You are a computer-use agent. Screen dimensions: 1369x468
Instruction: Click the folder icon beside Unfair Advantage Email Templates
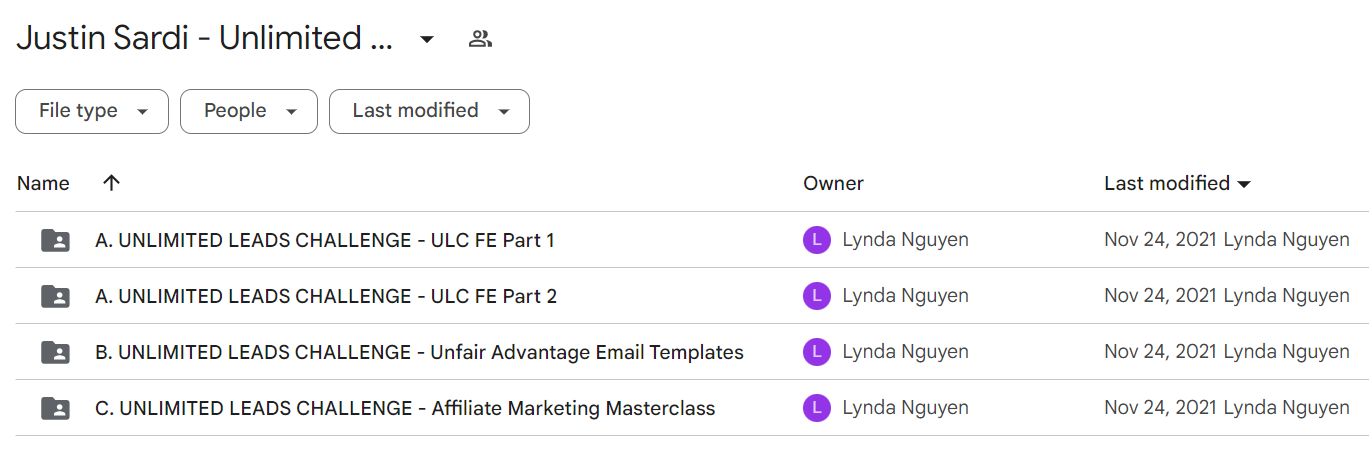55,352
